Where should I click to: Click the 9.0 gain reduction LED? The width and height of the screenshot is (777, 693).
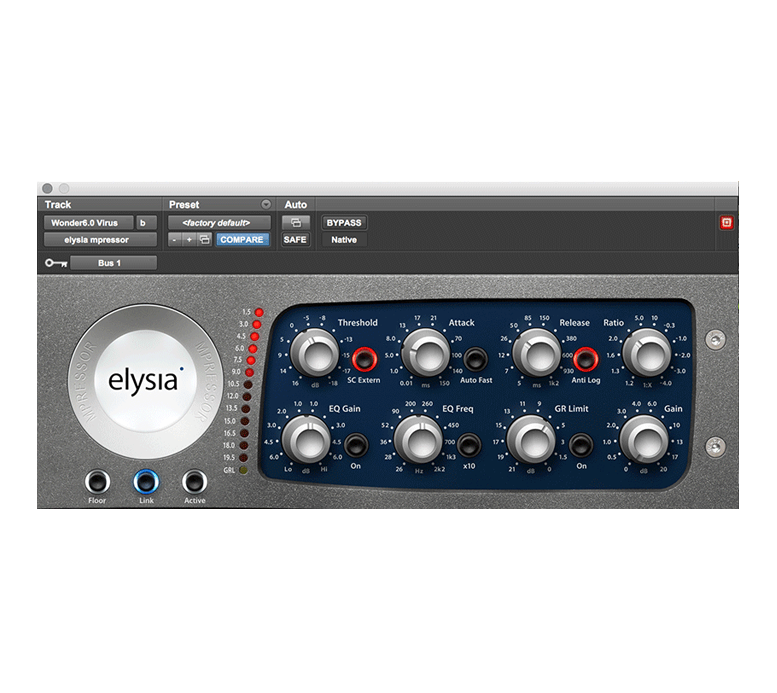(249, 372)
